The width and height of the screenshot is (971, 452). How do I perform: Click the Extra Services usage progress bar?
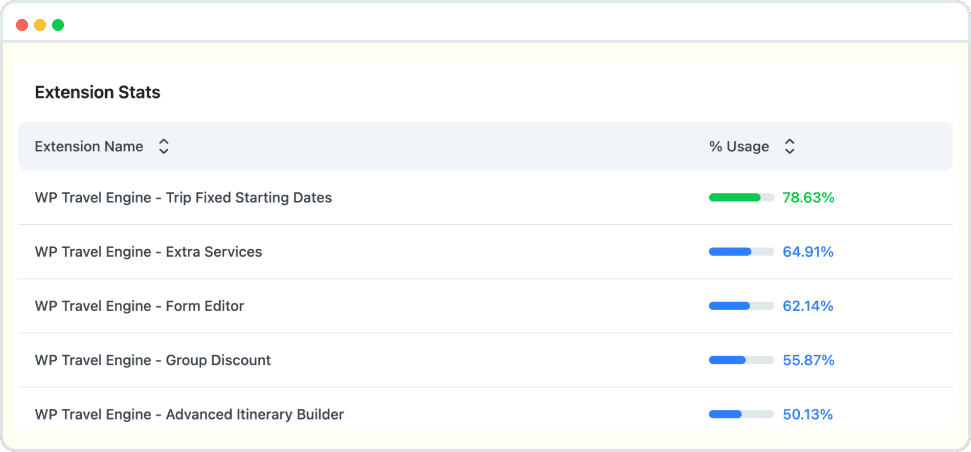741,252
